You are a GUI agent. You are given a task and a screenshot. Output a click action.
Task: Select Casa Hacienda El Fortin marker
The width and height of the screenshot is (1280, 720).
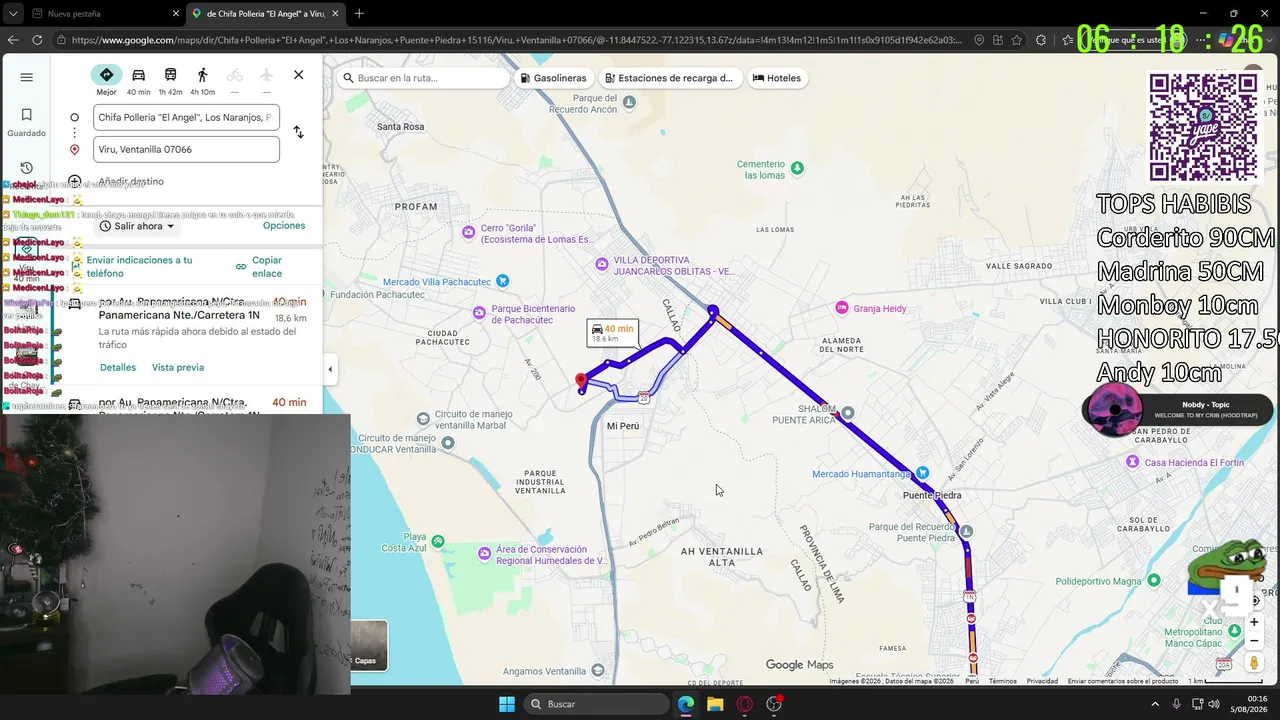click(x=1132, y=462)
